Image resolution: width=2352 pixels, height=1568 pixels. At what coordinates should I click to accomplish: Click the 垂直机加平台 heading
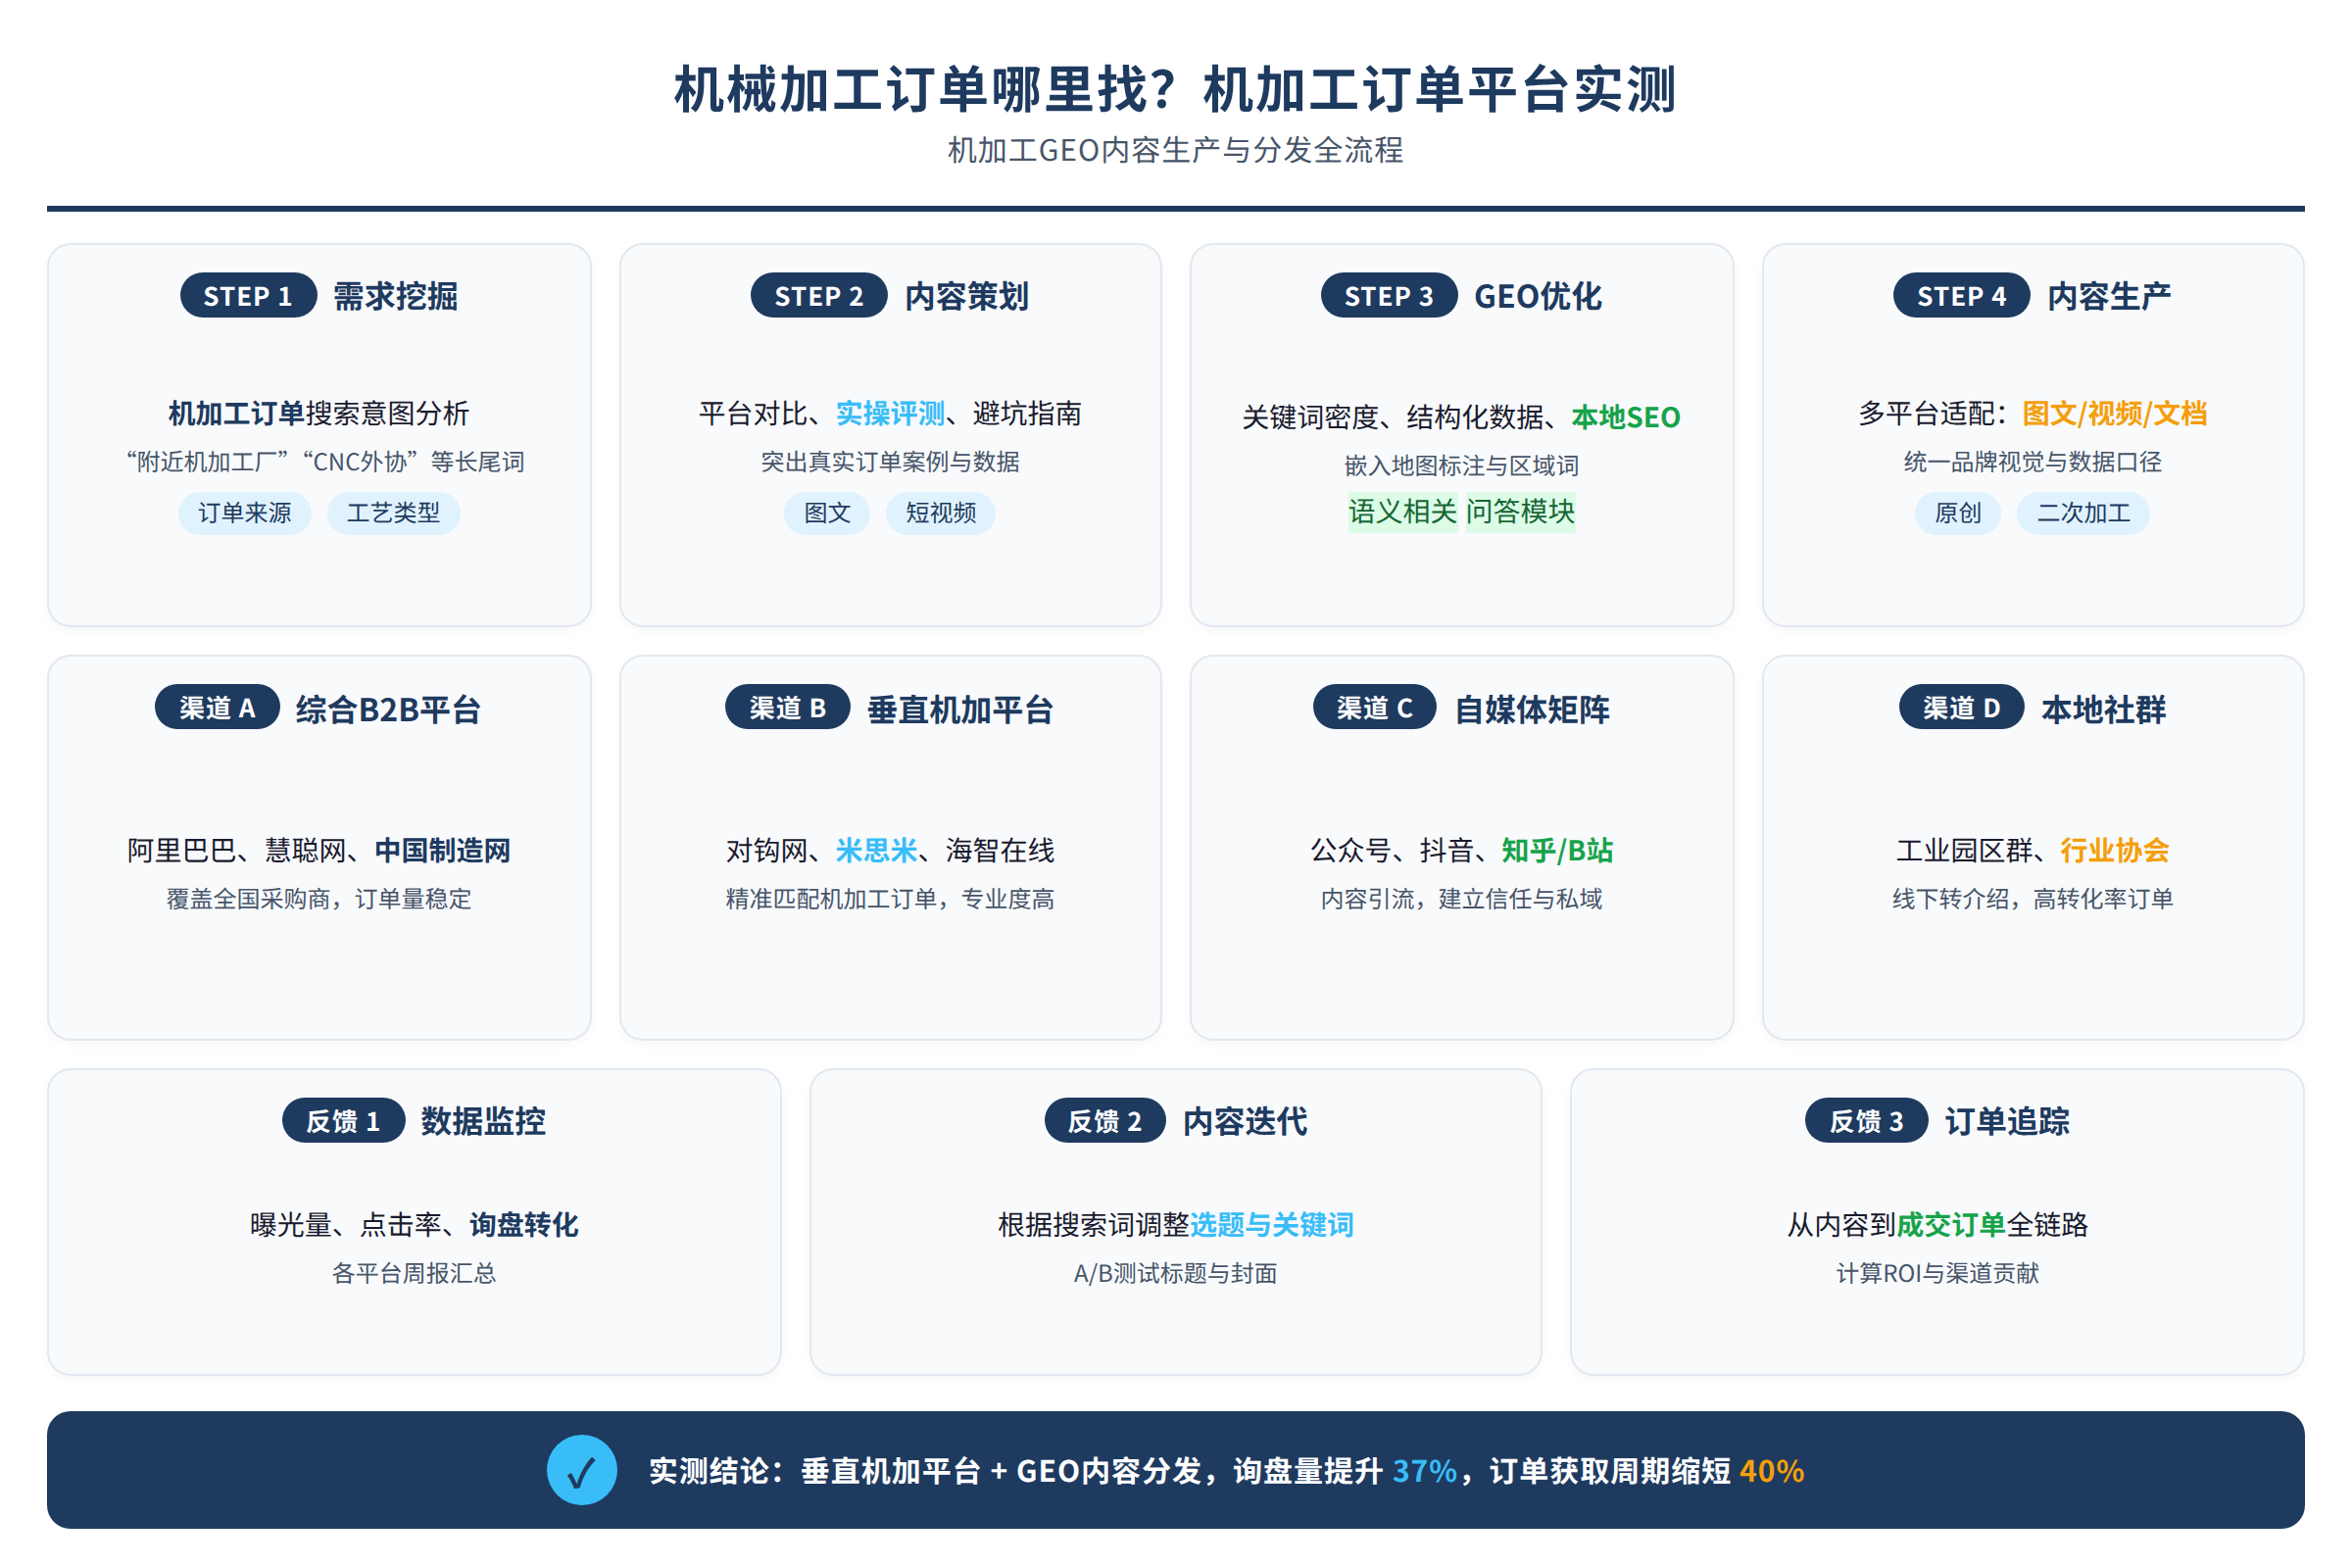coord(961,709)
